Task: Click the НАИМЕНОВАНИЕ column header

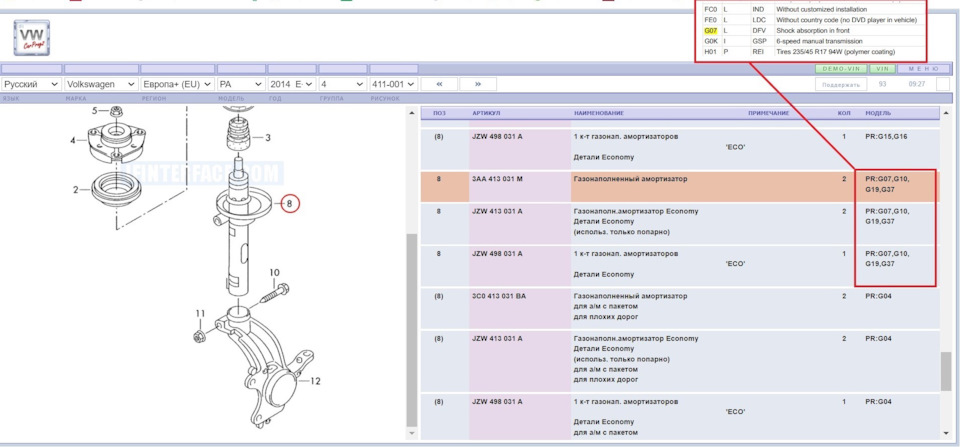Action: point(599,114)
